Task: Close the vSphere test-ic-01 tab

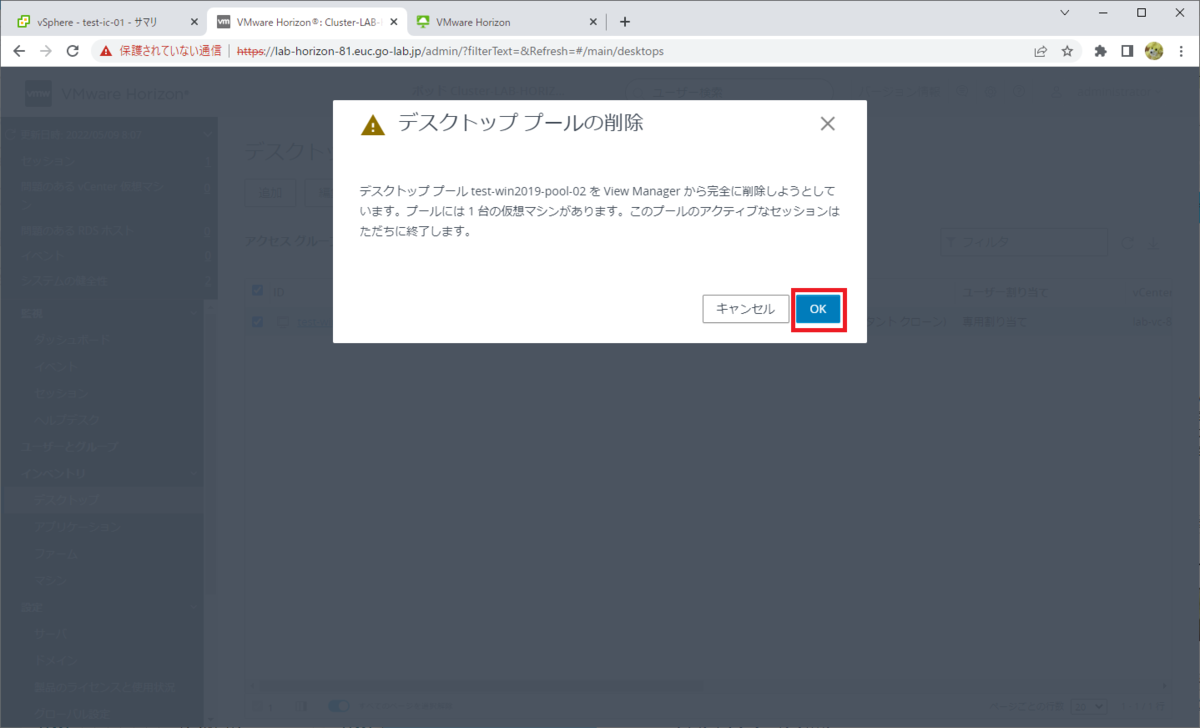Action: click(x=193, y=21)
